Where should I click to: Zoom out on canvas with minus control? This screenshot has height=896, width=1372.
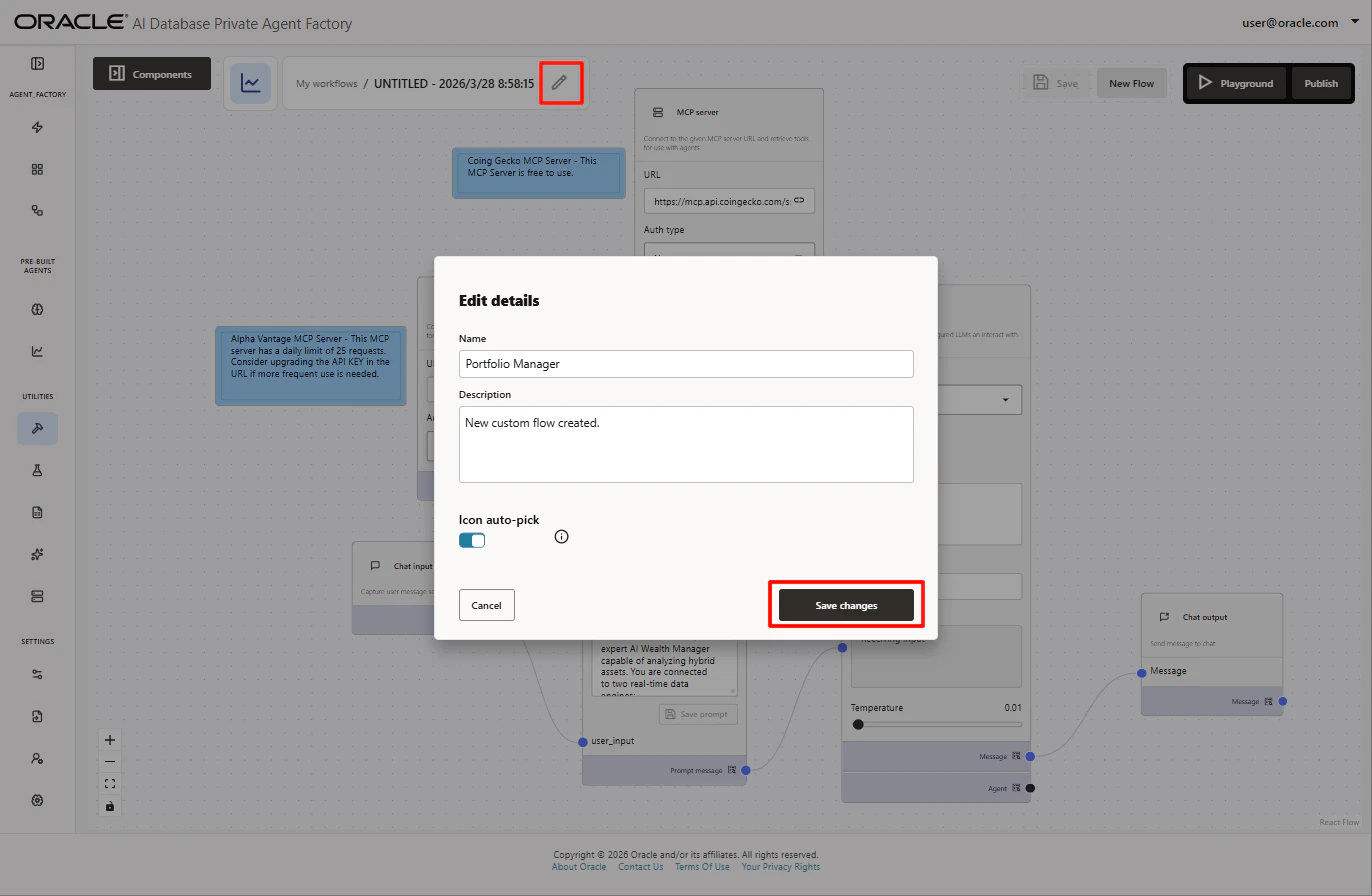coord(110,762)
